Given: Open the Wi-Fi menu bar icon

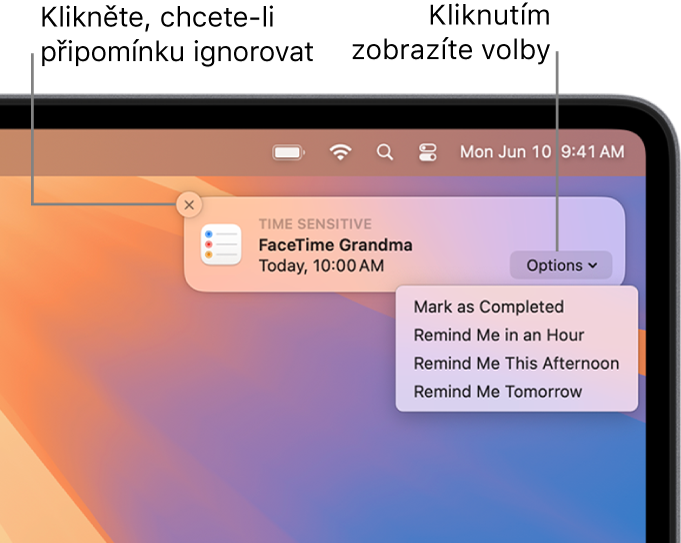Looking at the screenshot, I should [x=340, y=152].
